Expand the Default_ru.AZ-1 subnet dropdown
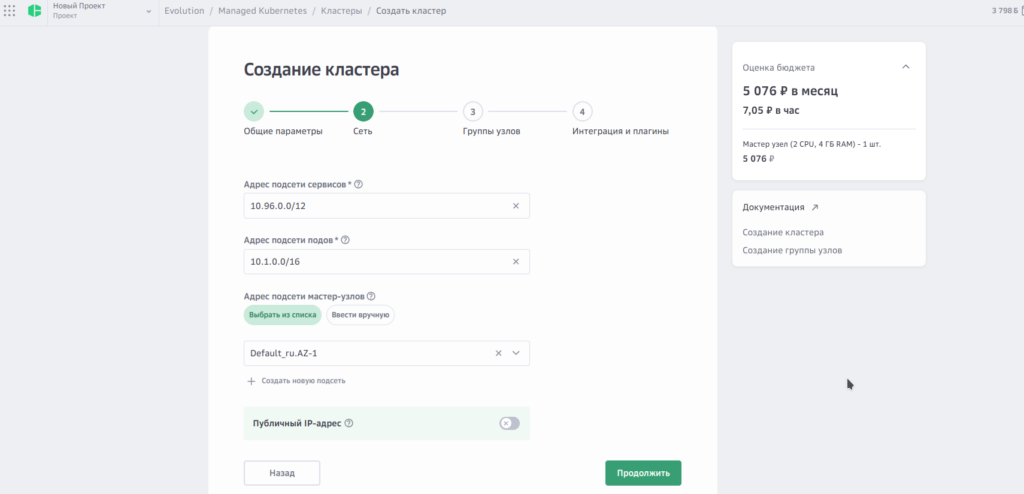The image size is (1024, 494). (516, 353)
